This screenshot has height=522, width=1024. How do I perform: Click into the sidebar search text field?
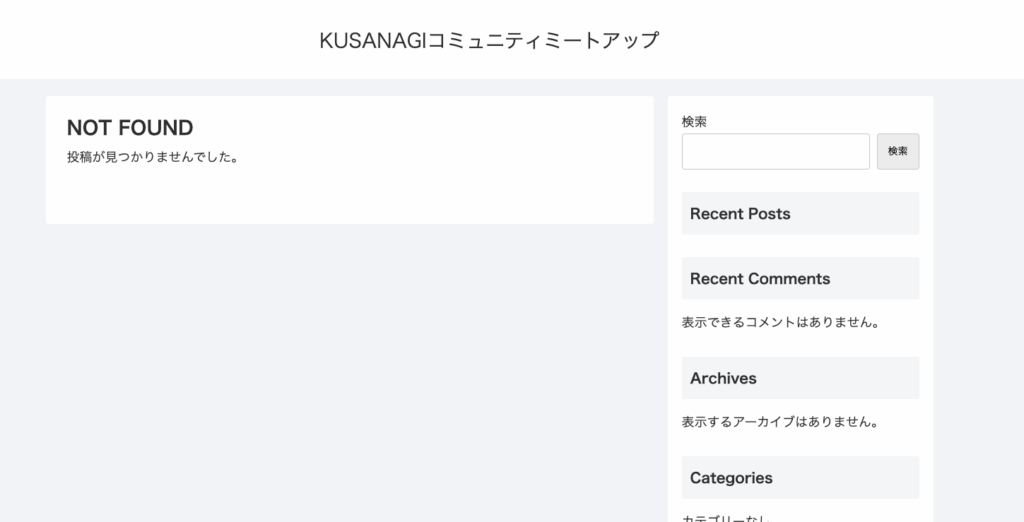click(775, 152)
